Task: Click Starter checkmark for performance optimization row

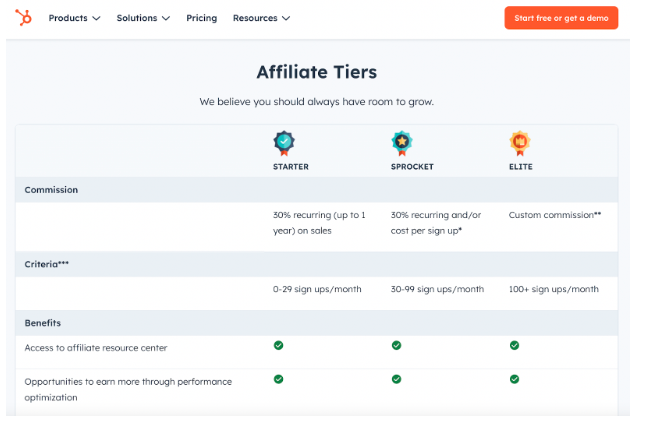Action: [278, 379]
